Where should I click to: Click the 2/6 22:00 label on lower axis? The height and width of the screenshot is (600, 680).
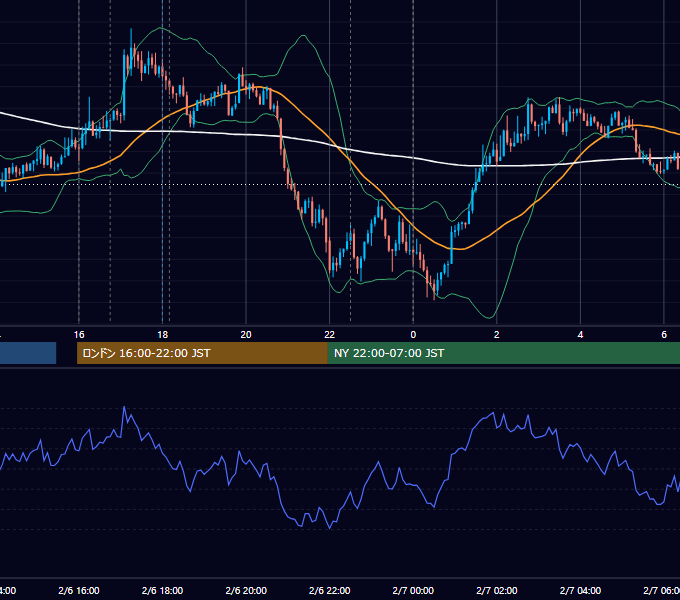click(x=330, y=590)
